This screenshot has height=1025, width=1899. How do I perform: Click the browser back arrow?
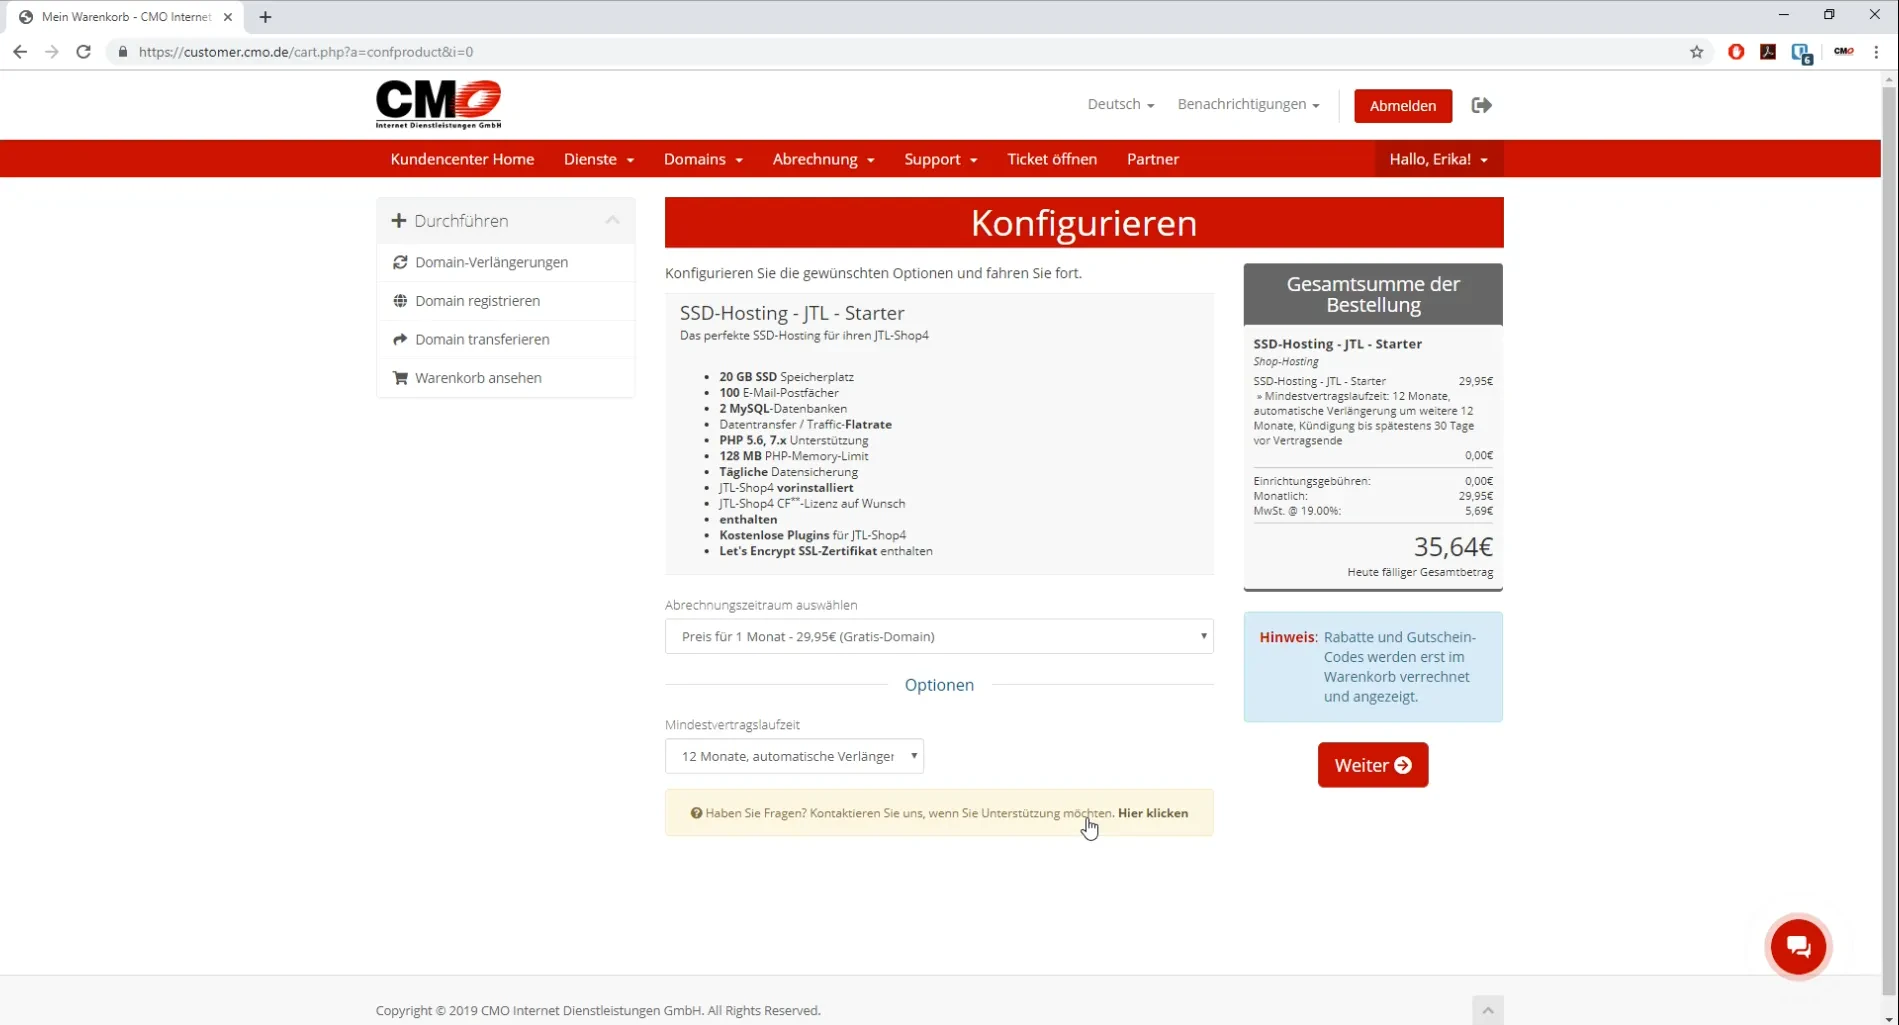click(20, 52)
